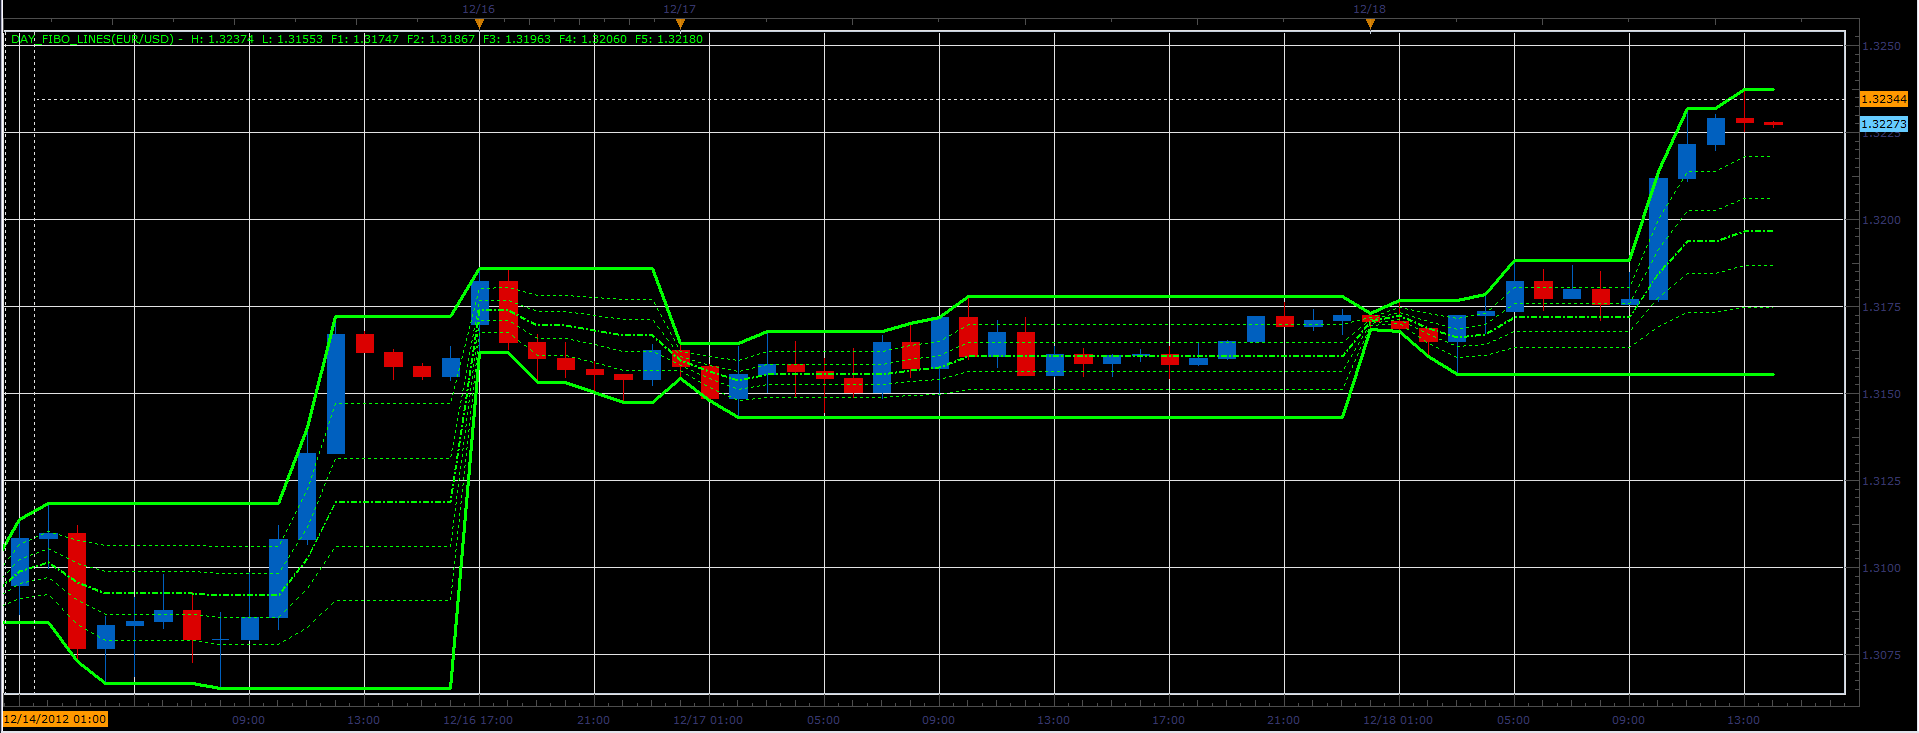Select the blue 1.32273 current price tag
The width and height of the screenshot is (1919, 733).
pos(1884,124)
